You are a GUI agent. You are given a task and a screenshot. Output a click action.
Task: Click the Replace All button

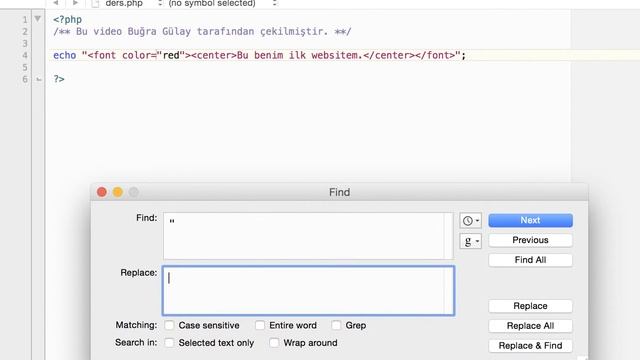click(530, 326)
